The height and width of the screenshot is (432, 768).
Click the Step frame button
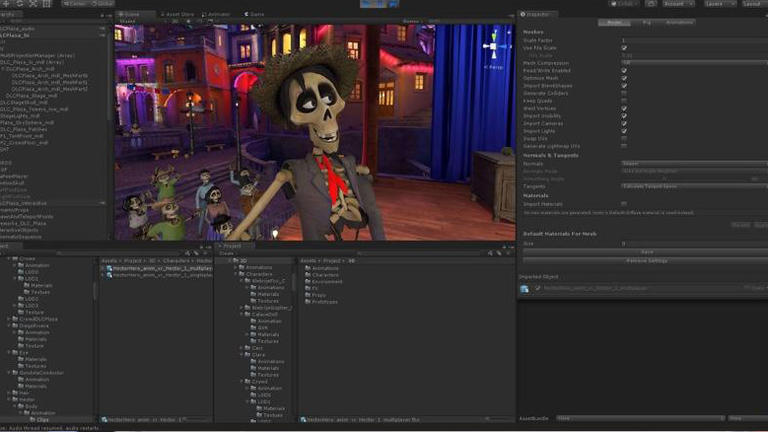[393, 3]
